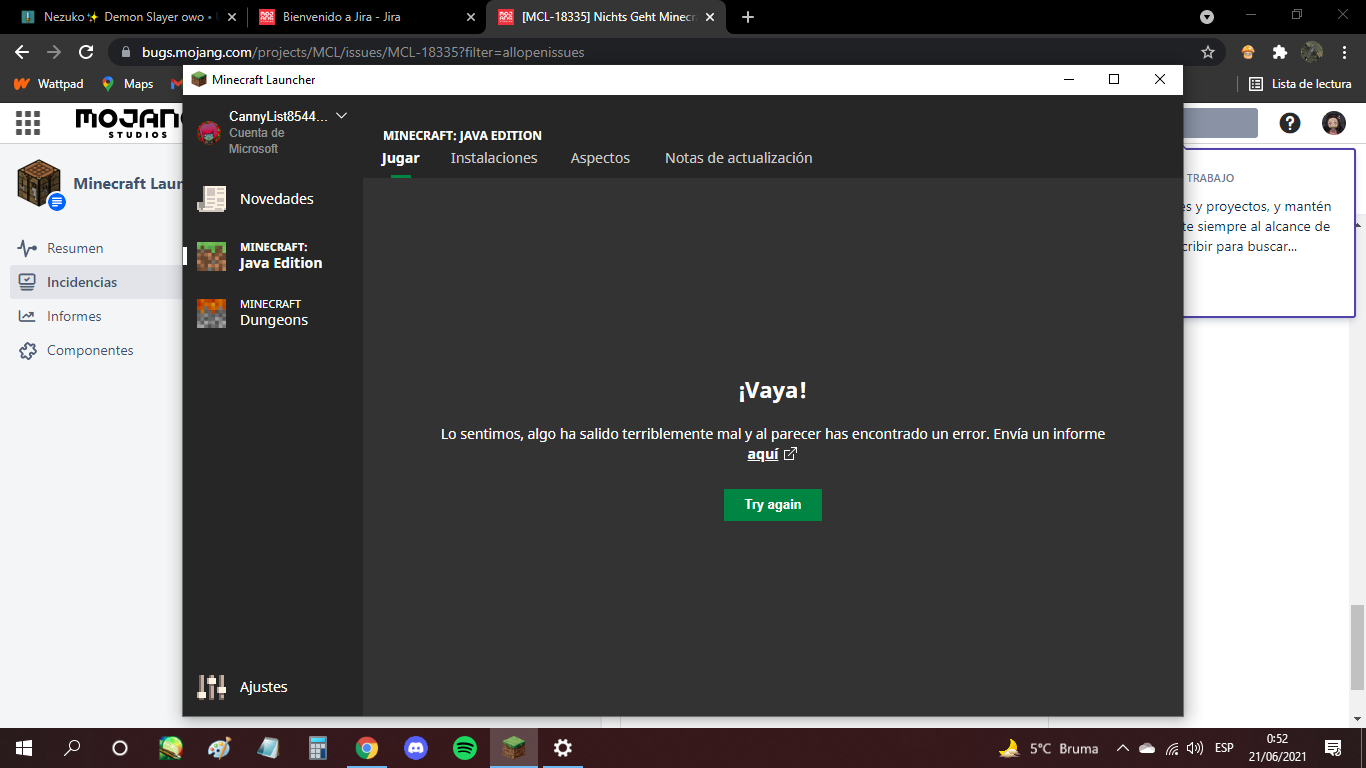Switch to the Aspectos tab
Image resolution: width=1366 pixels, height=768 pixels.
pos(600,158)
